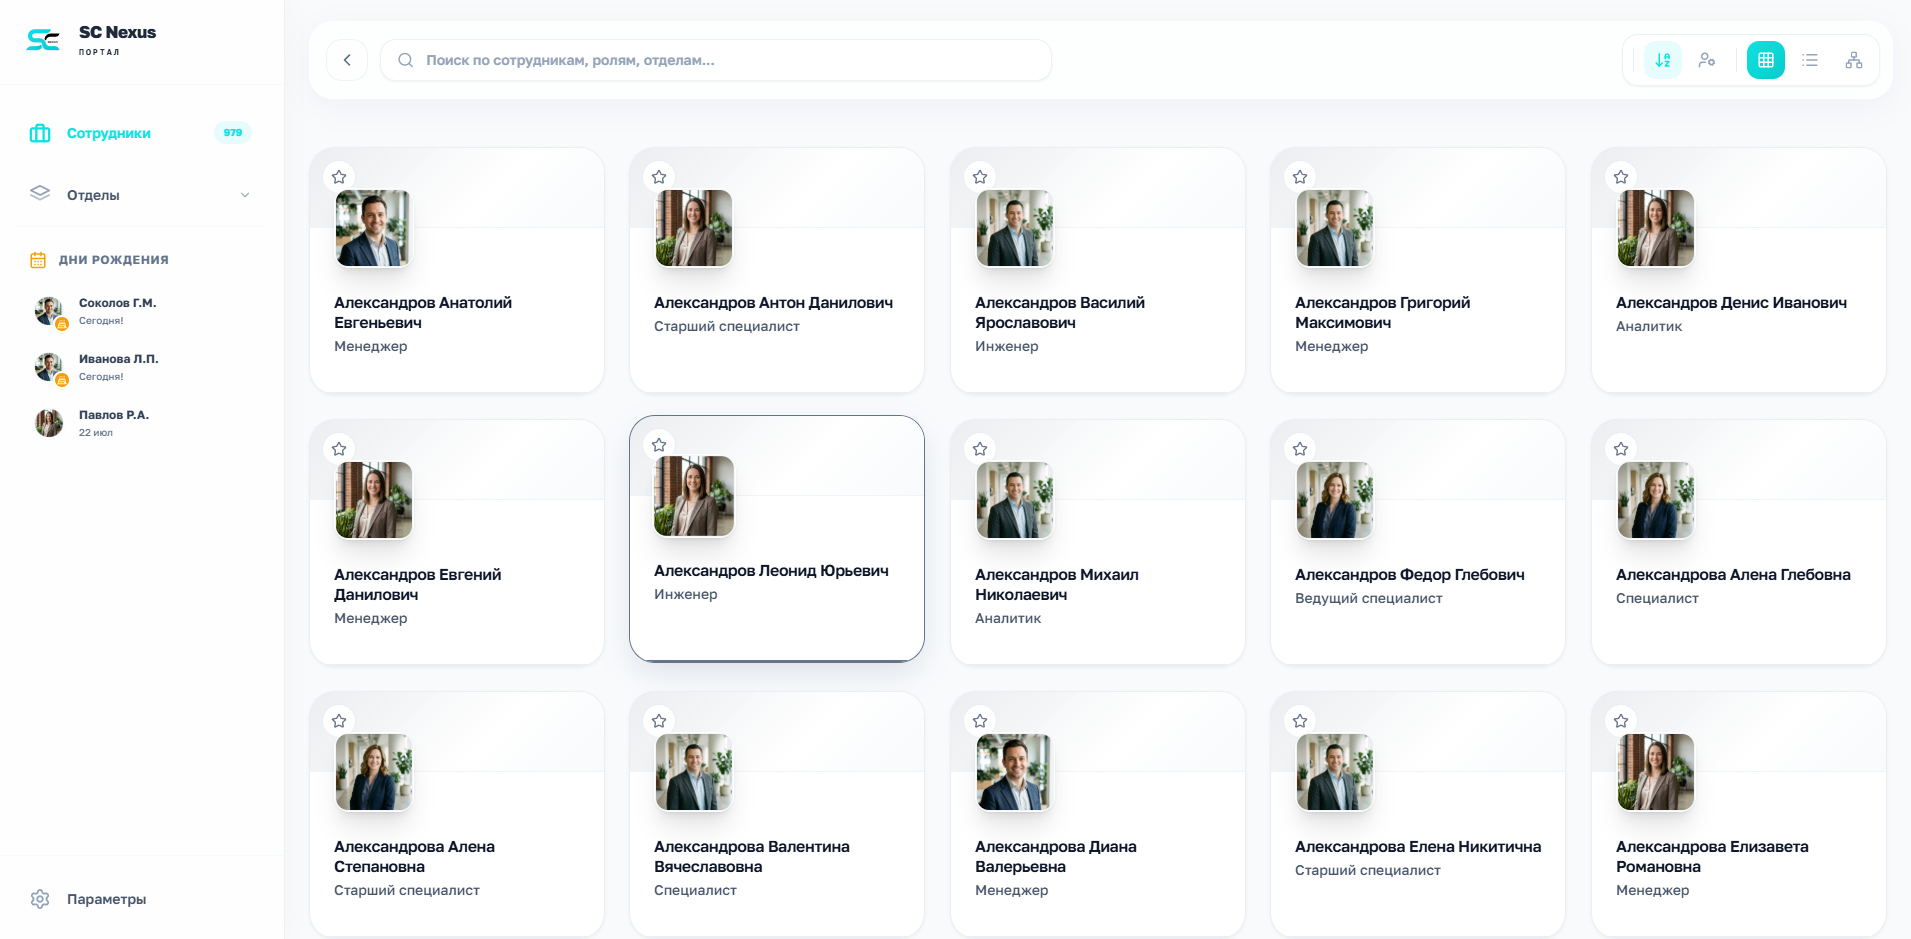1911x939 pixels.
Task: Click the Параметры gear icon
Action: (40, 899)
